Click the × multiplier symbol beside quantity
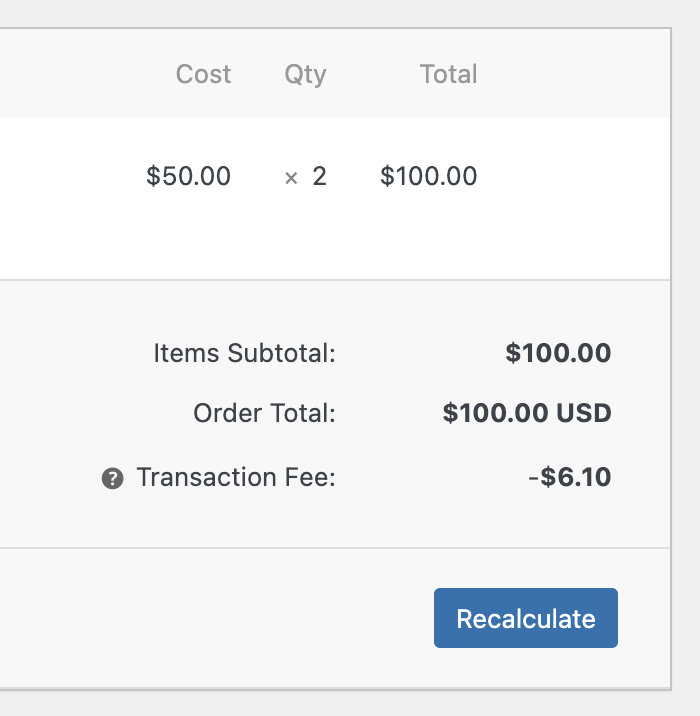Screen dimensions: 700x716 click(291, 178)
